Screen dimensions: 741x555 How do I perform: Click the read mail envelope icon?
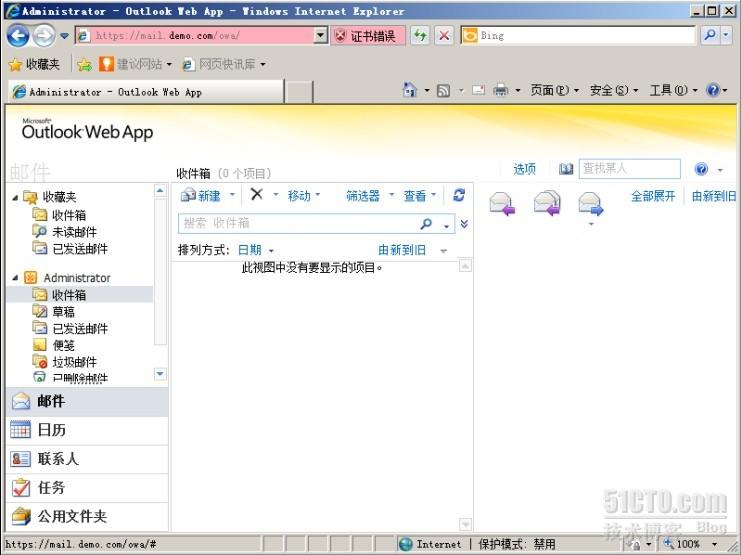(x=478, y=90)
